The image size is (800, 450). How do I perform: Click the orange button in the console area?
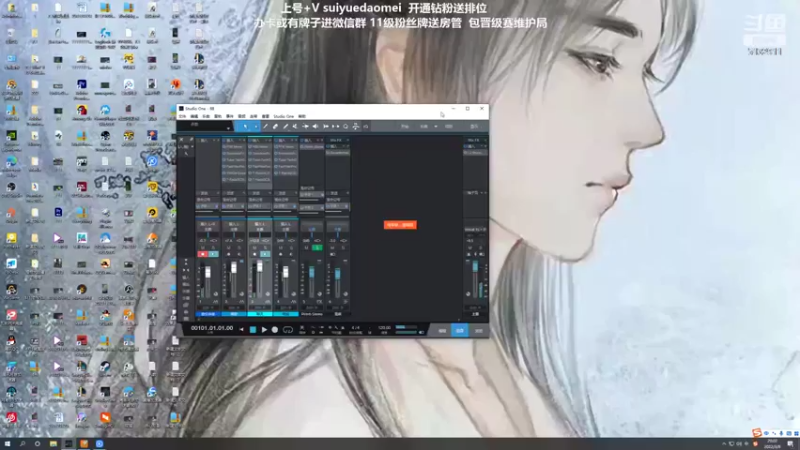click(400, 225)
